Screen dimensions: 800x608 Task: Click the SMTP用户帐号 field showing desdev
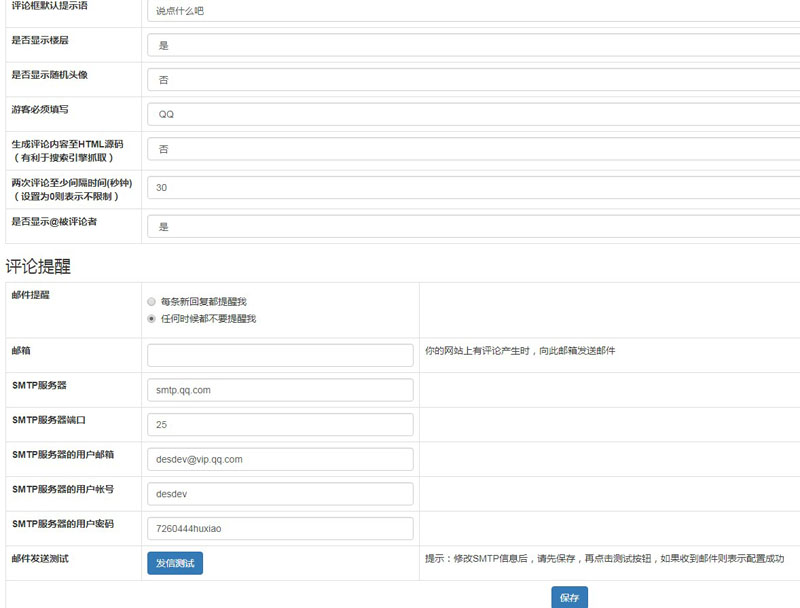point(280,494)
